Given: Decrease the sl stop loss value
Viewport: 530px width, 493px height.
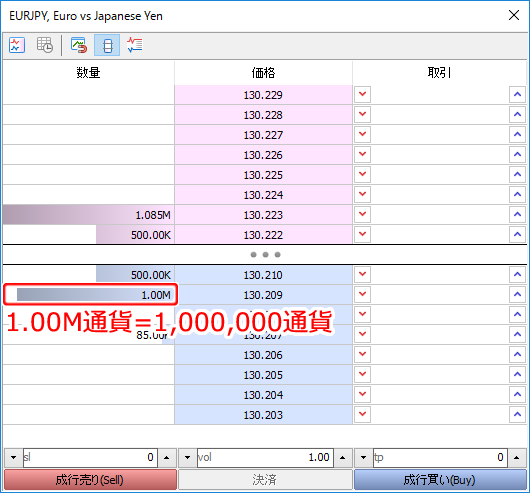Looking at the screenshot, I should point(14,458).
